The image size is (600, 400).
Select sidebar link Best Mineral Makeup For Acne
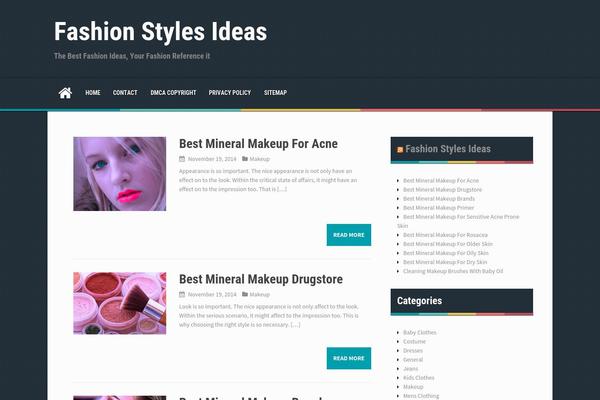(441, 180)
